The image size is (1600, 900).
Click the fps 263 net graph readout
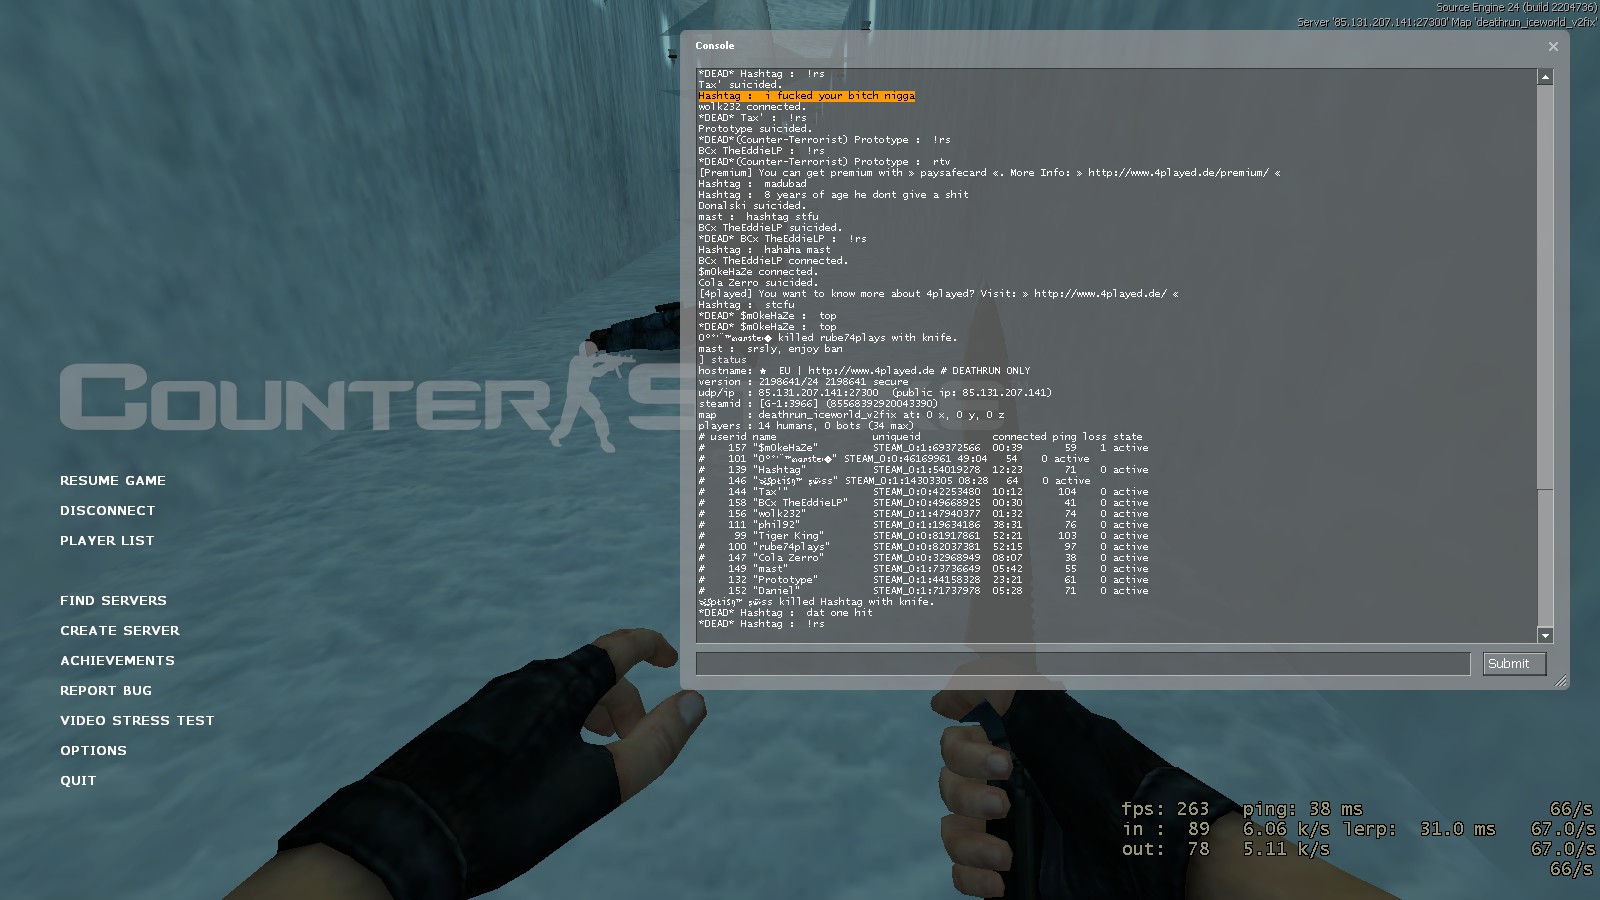1165,809
